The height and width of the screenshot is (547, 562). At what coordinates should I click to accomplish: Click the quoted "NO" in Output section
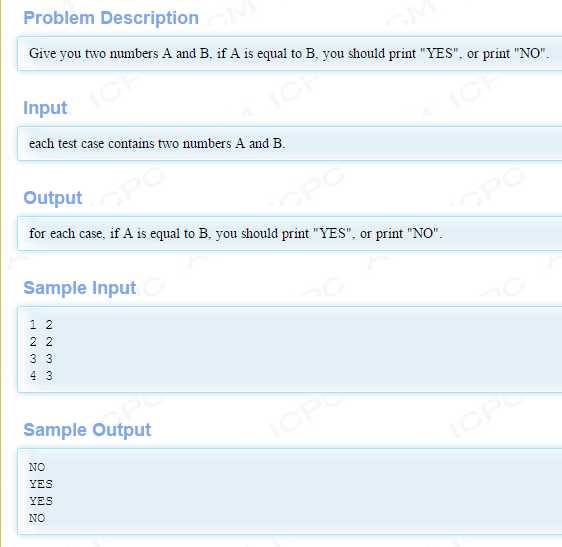coord(423,233)
